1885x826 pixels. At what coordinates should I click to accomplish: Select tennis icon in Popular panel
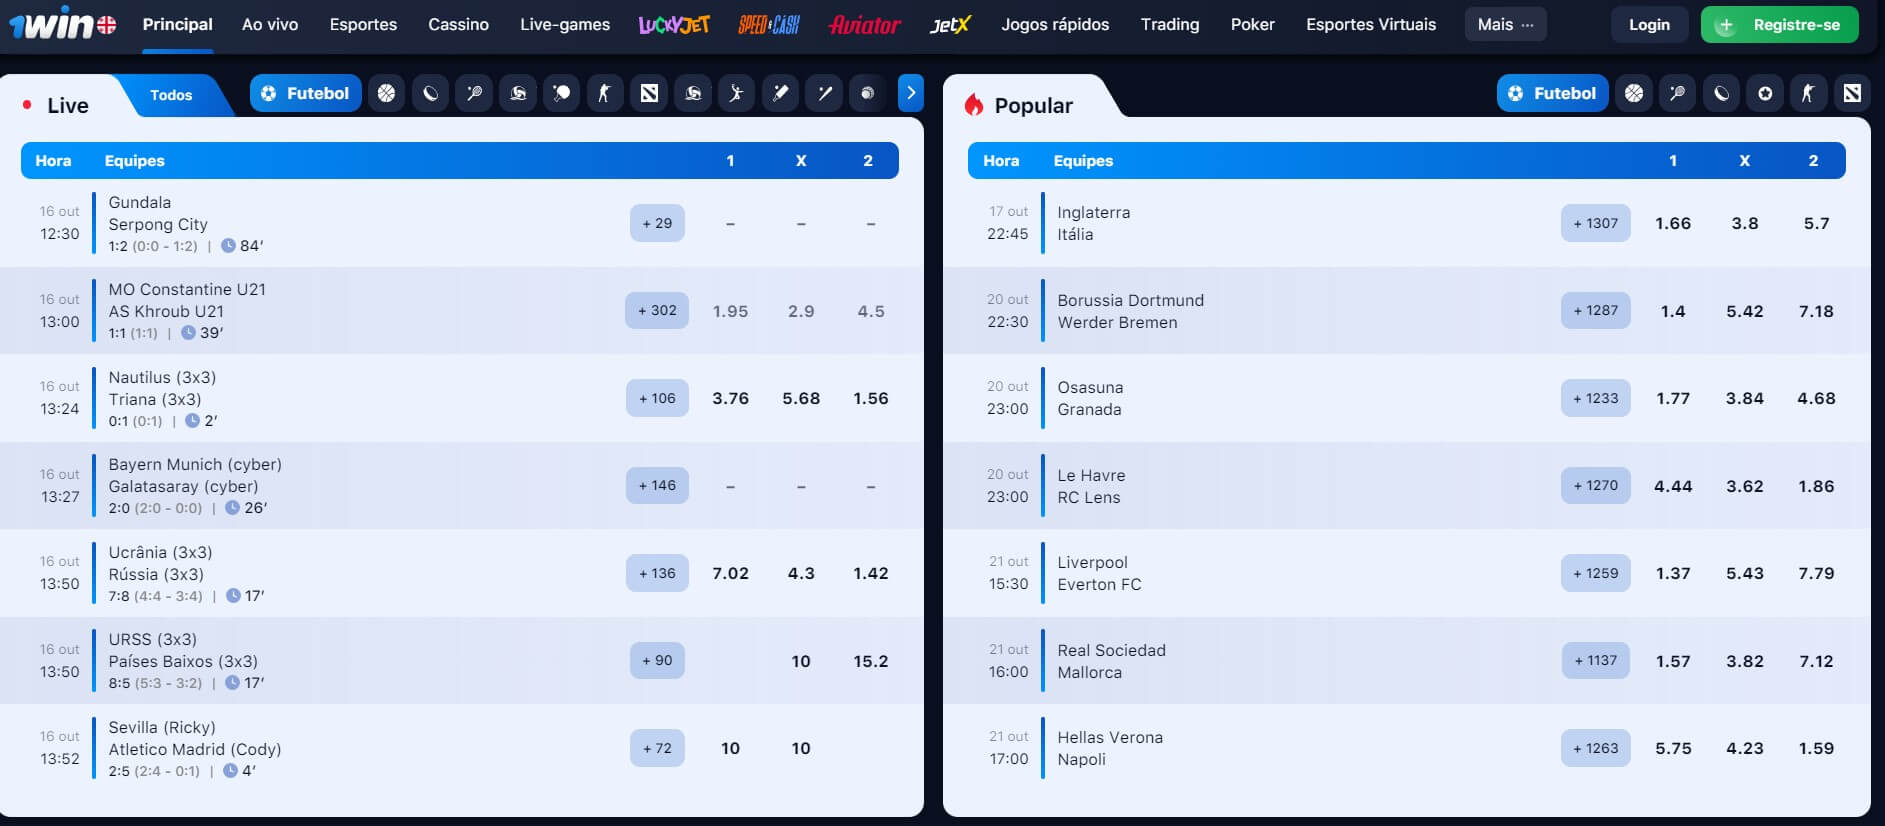[x=1677, y=93]
